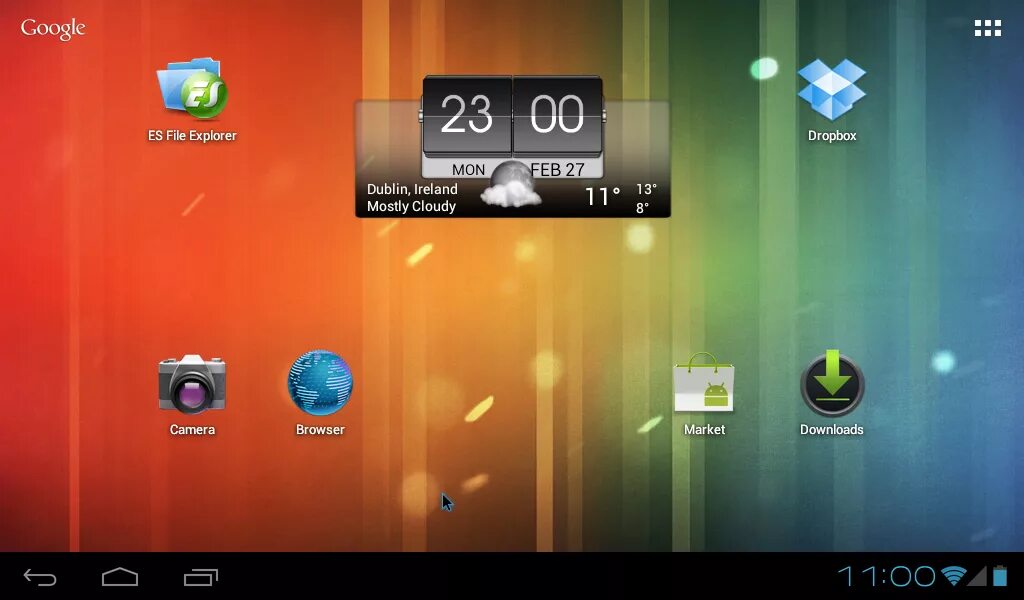Screen dimensions: 1024x600
Task: Tap the Dublin, Ireland location text
Action: 412,189
